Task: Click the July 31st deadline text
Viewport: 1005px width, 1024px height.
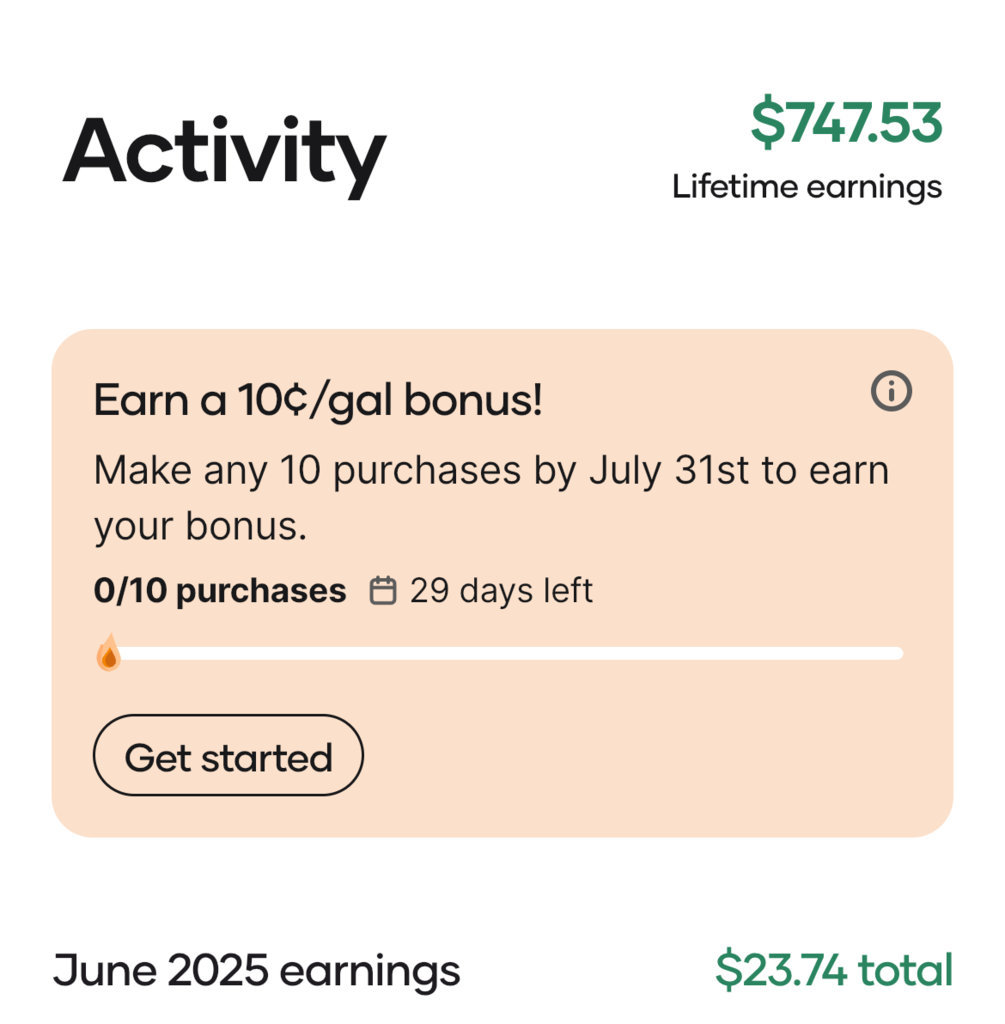Action: pos(669,470)
